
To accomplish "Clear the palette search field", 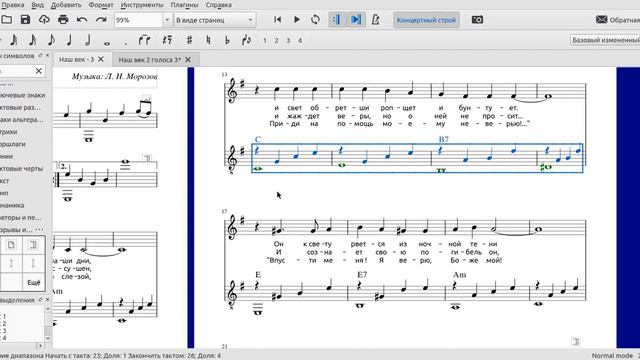I will click(x=38, y=71).
